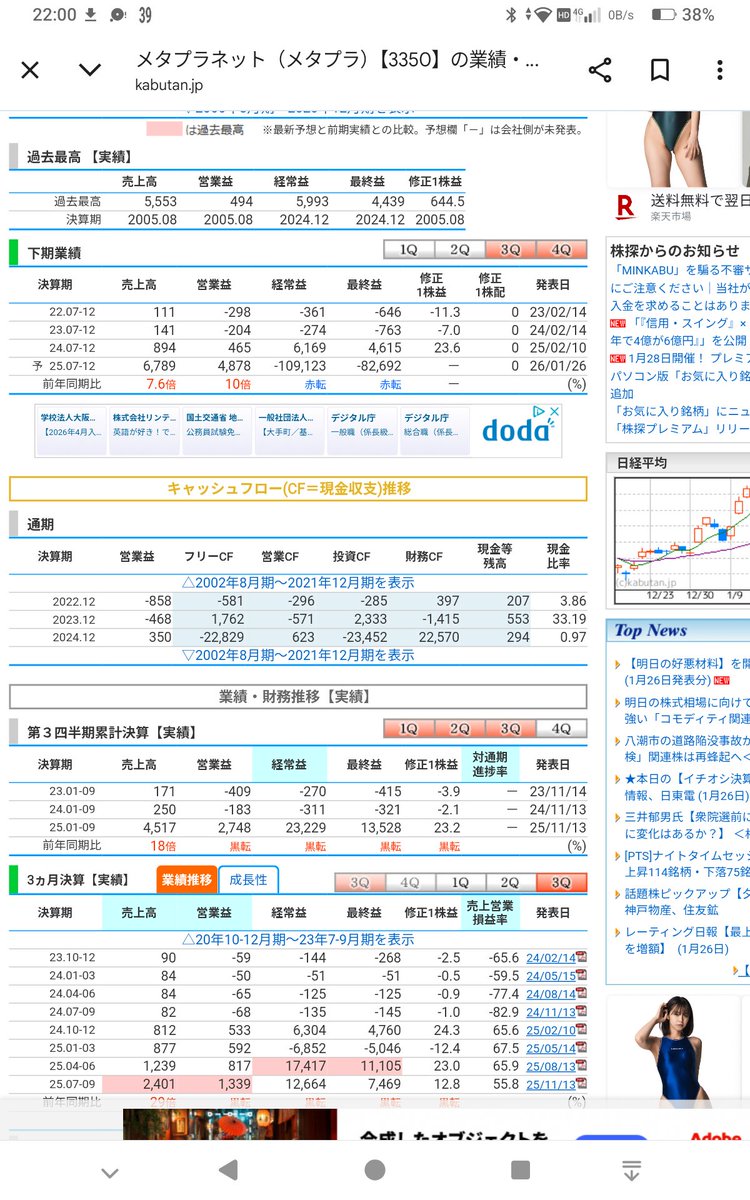The height and width of the screenshot is (1200, 750).
Task: Open the three-dot overflow menu
Action: [720, 70]
